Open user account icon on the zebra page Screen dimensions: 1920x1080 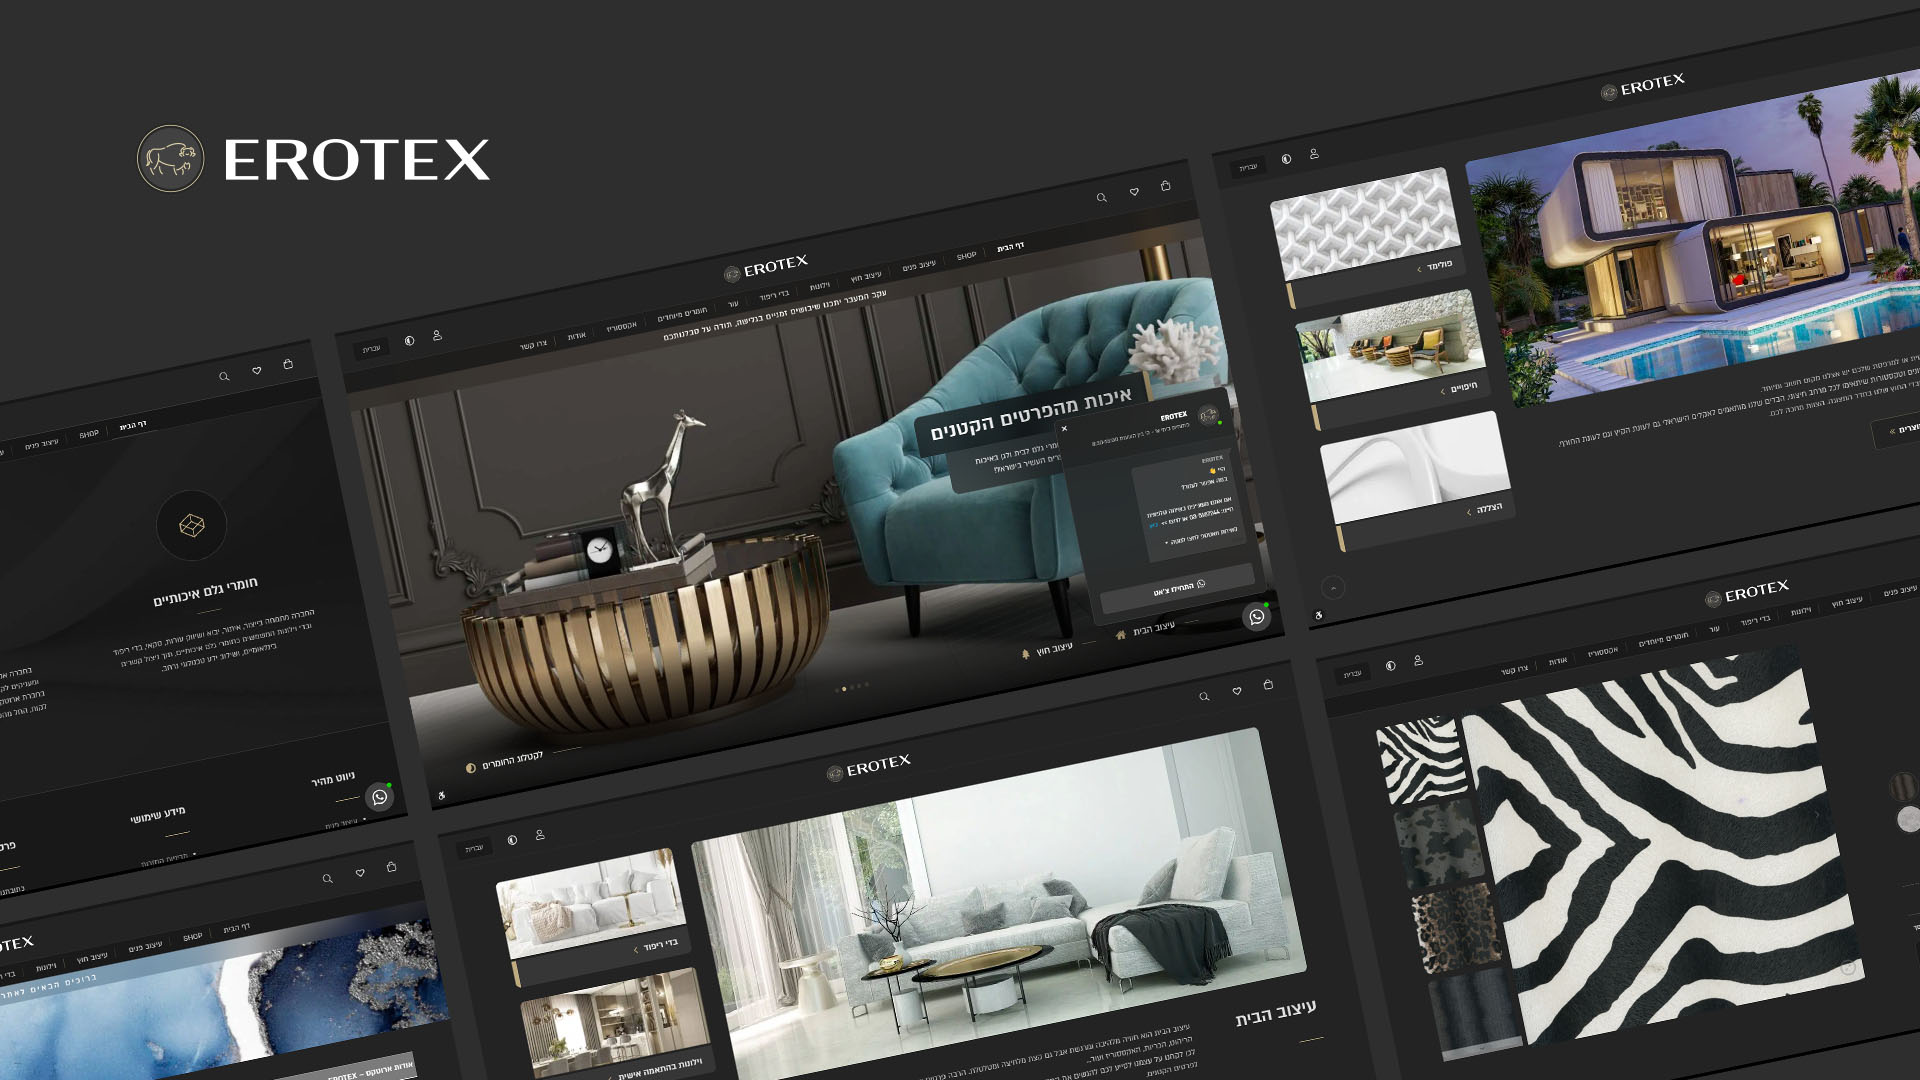click(x=1418, y=661)
